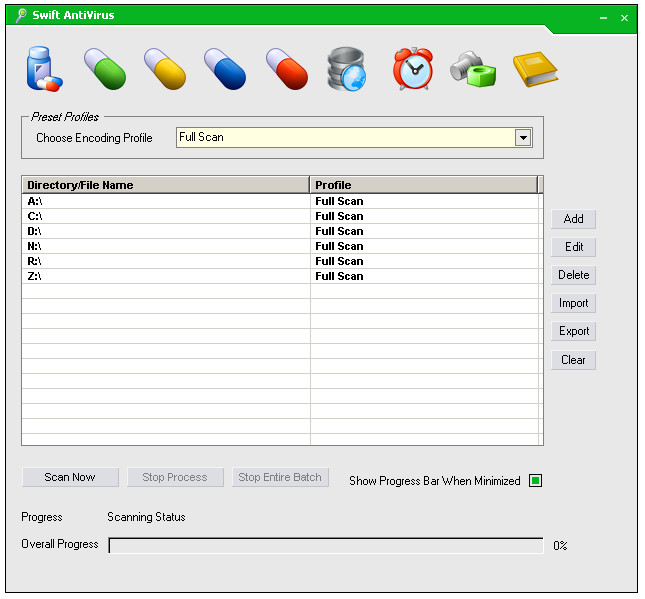Open the yellow book help icon

click(535, 69)
